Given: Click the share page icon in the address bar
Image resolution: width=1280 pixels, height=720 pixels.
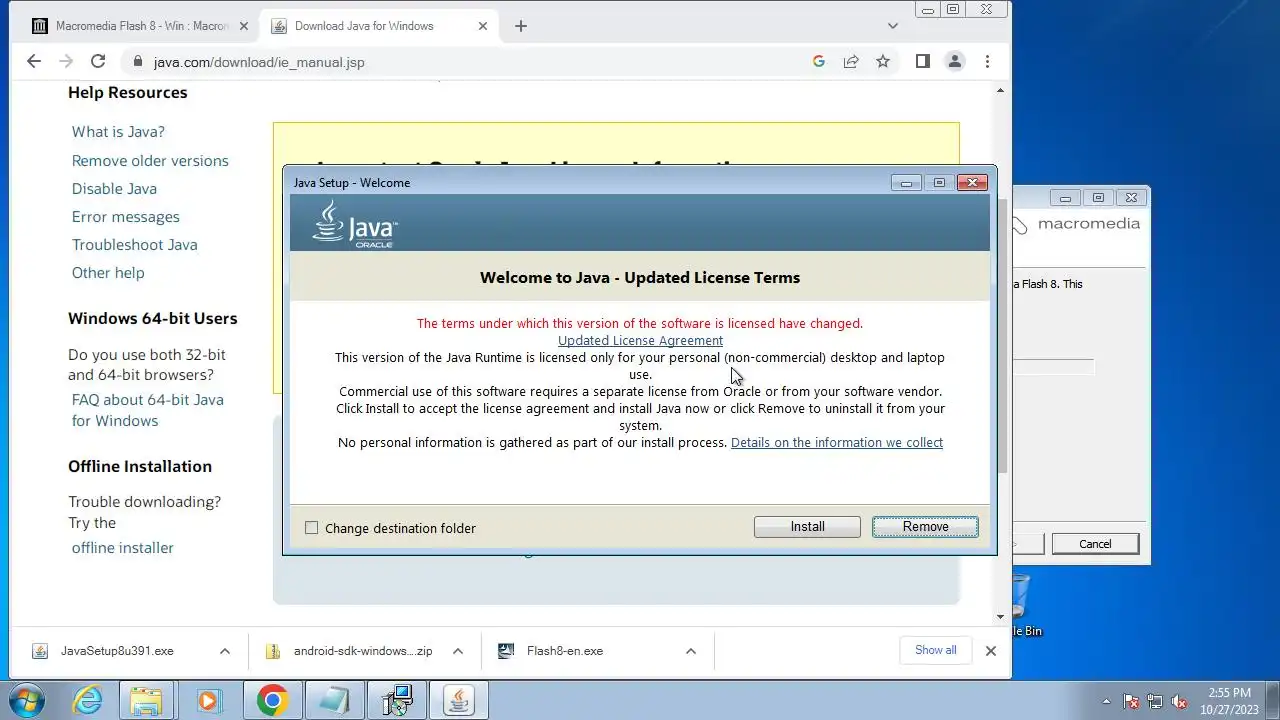Looking at the screenshot, I should pos(851,62).
